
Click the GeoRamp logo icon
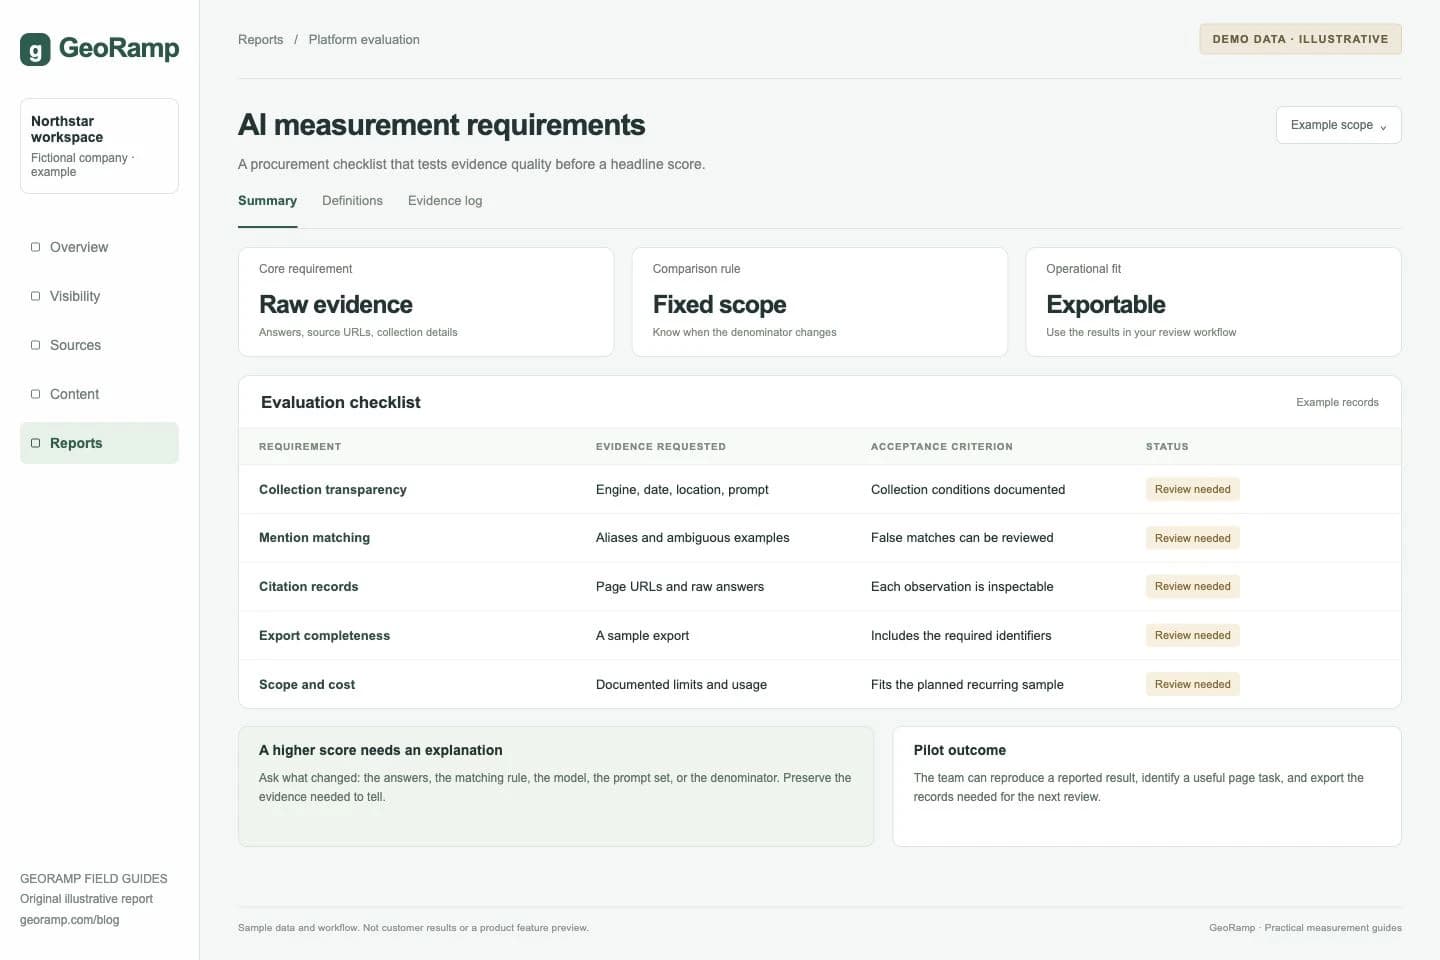[x=35, y=49]
